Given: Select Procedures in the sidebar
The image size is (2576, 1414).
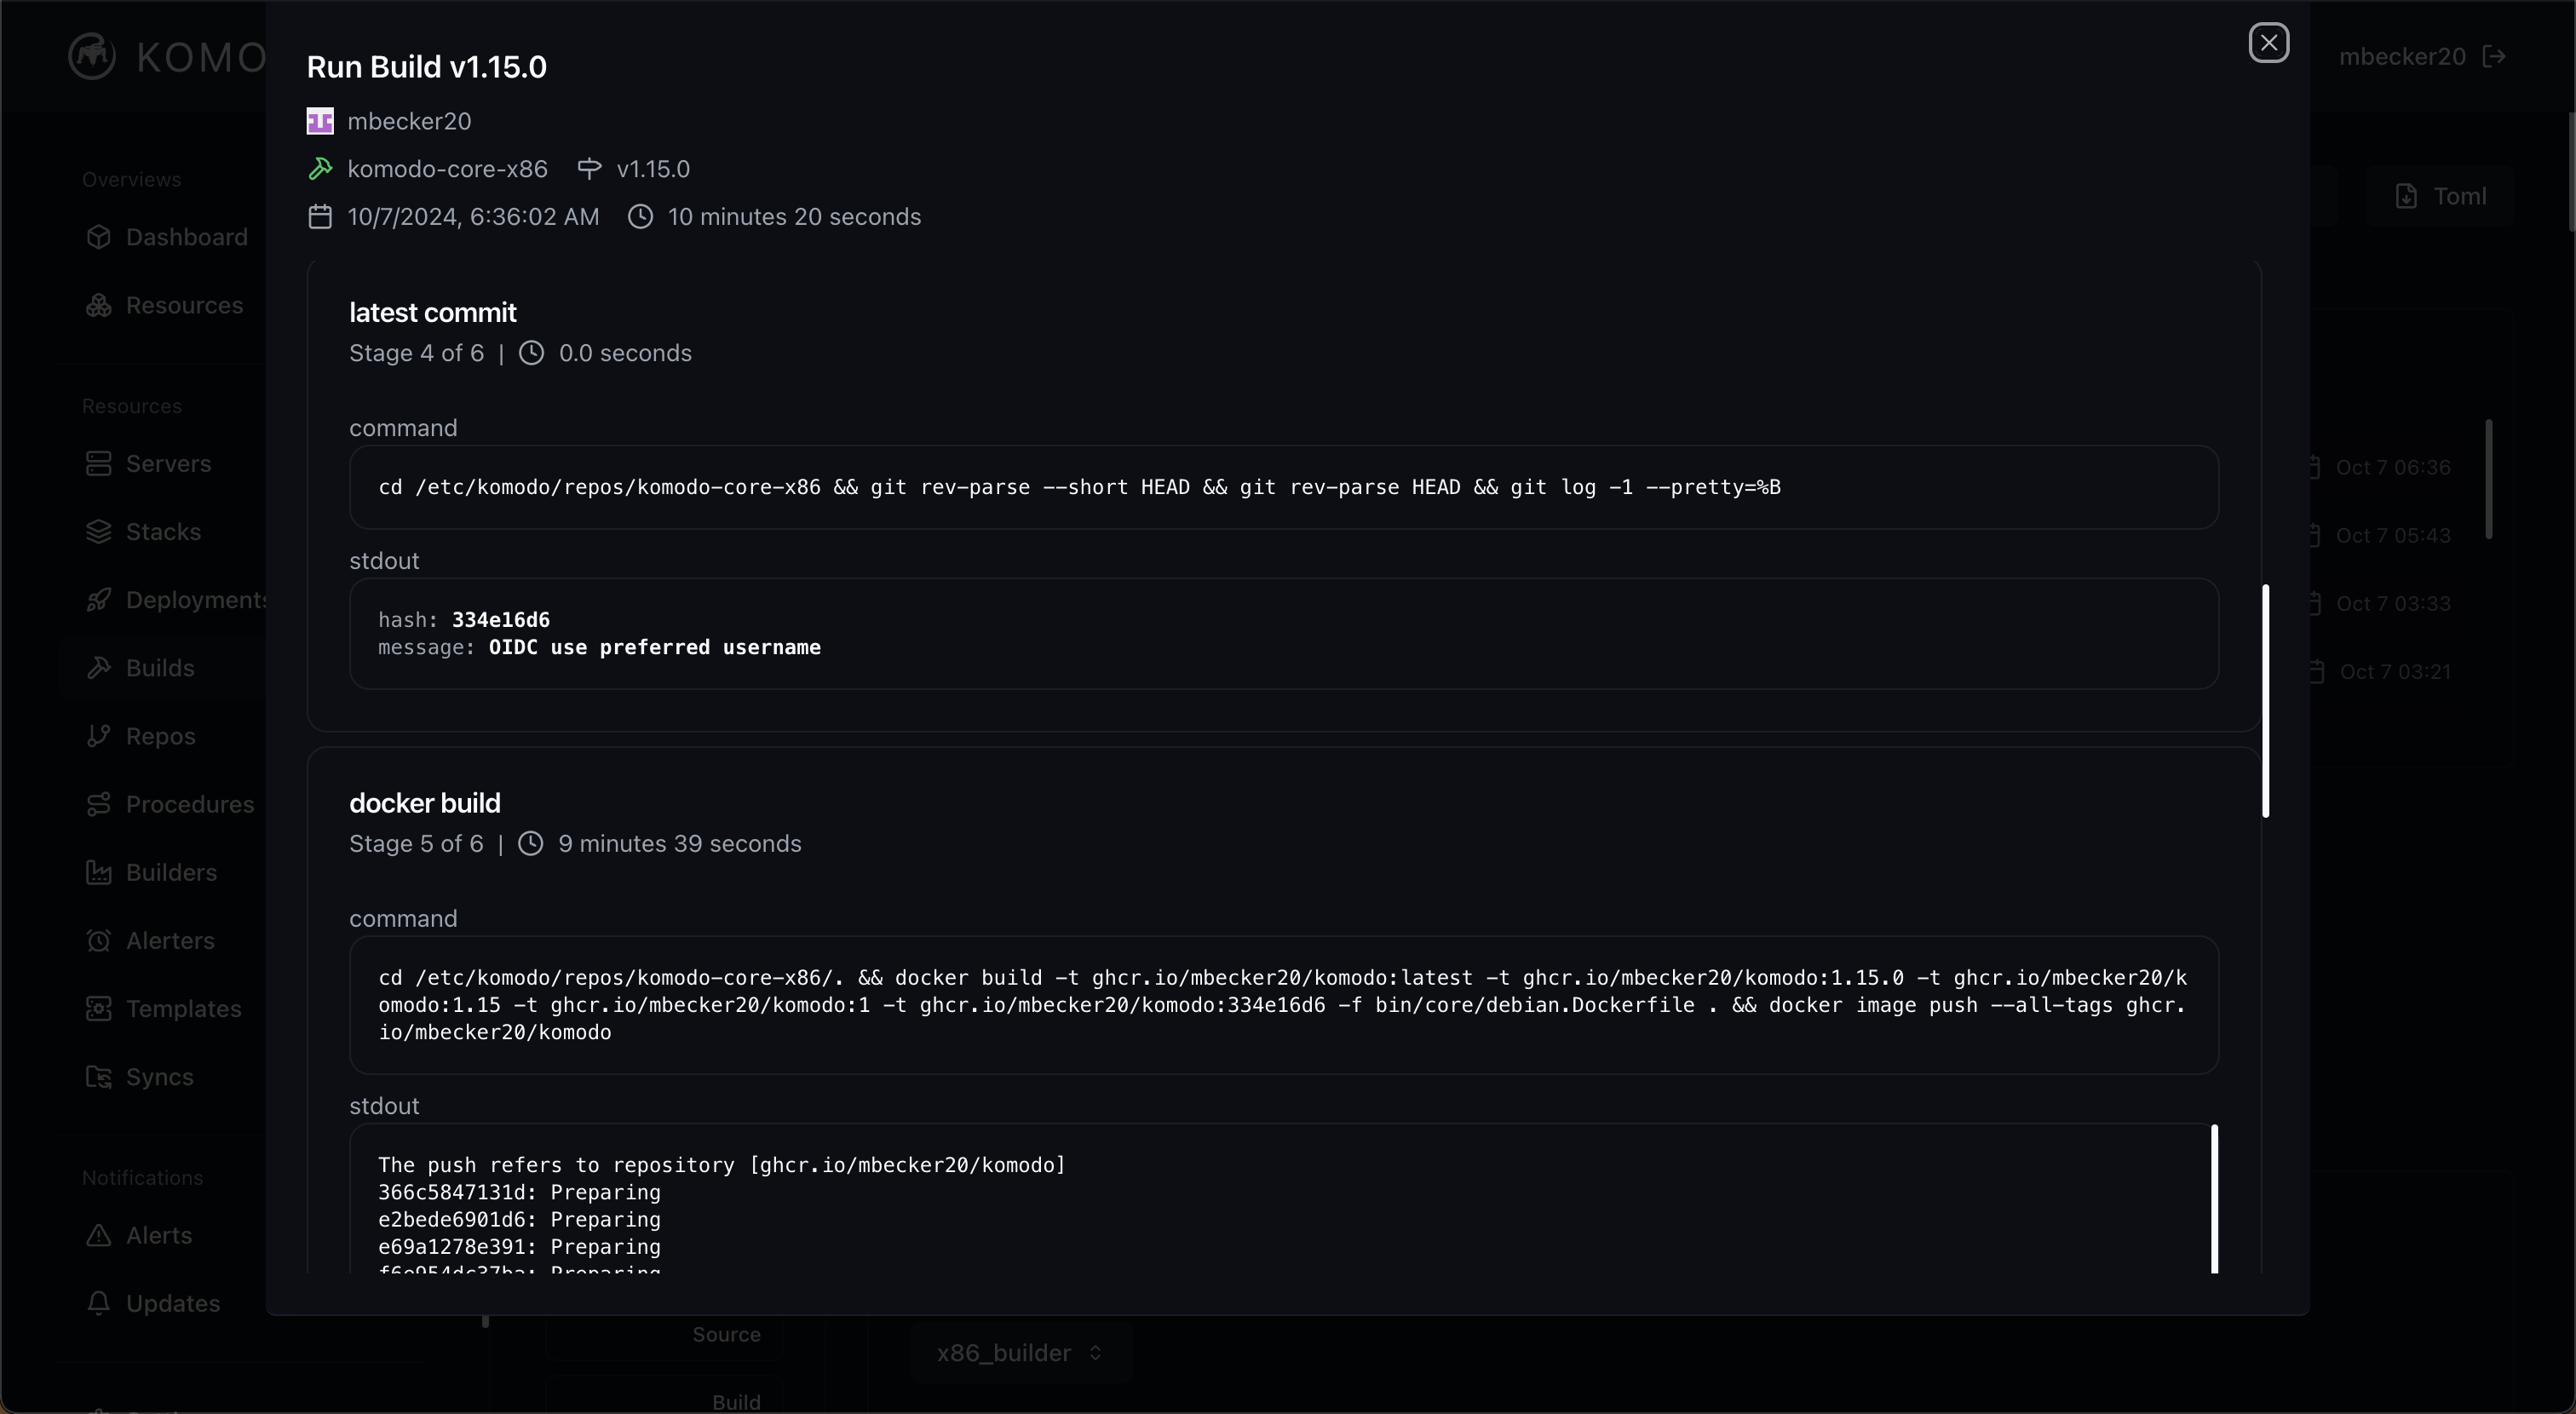Looking at the screenshot, I should pos(189,804).
